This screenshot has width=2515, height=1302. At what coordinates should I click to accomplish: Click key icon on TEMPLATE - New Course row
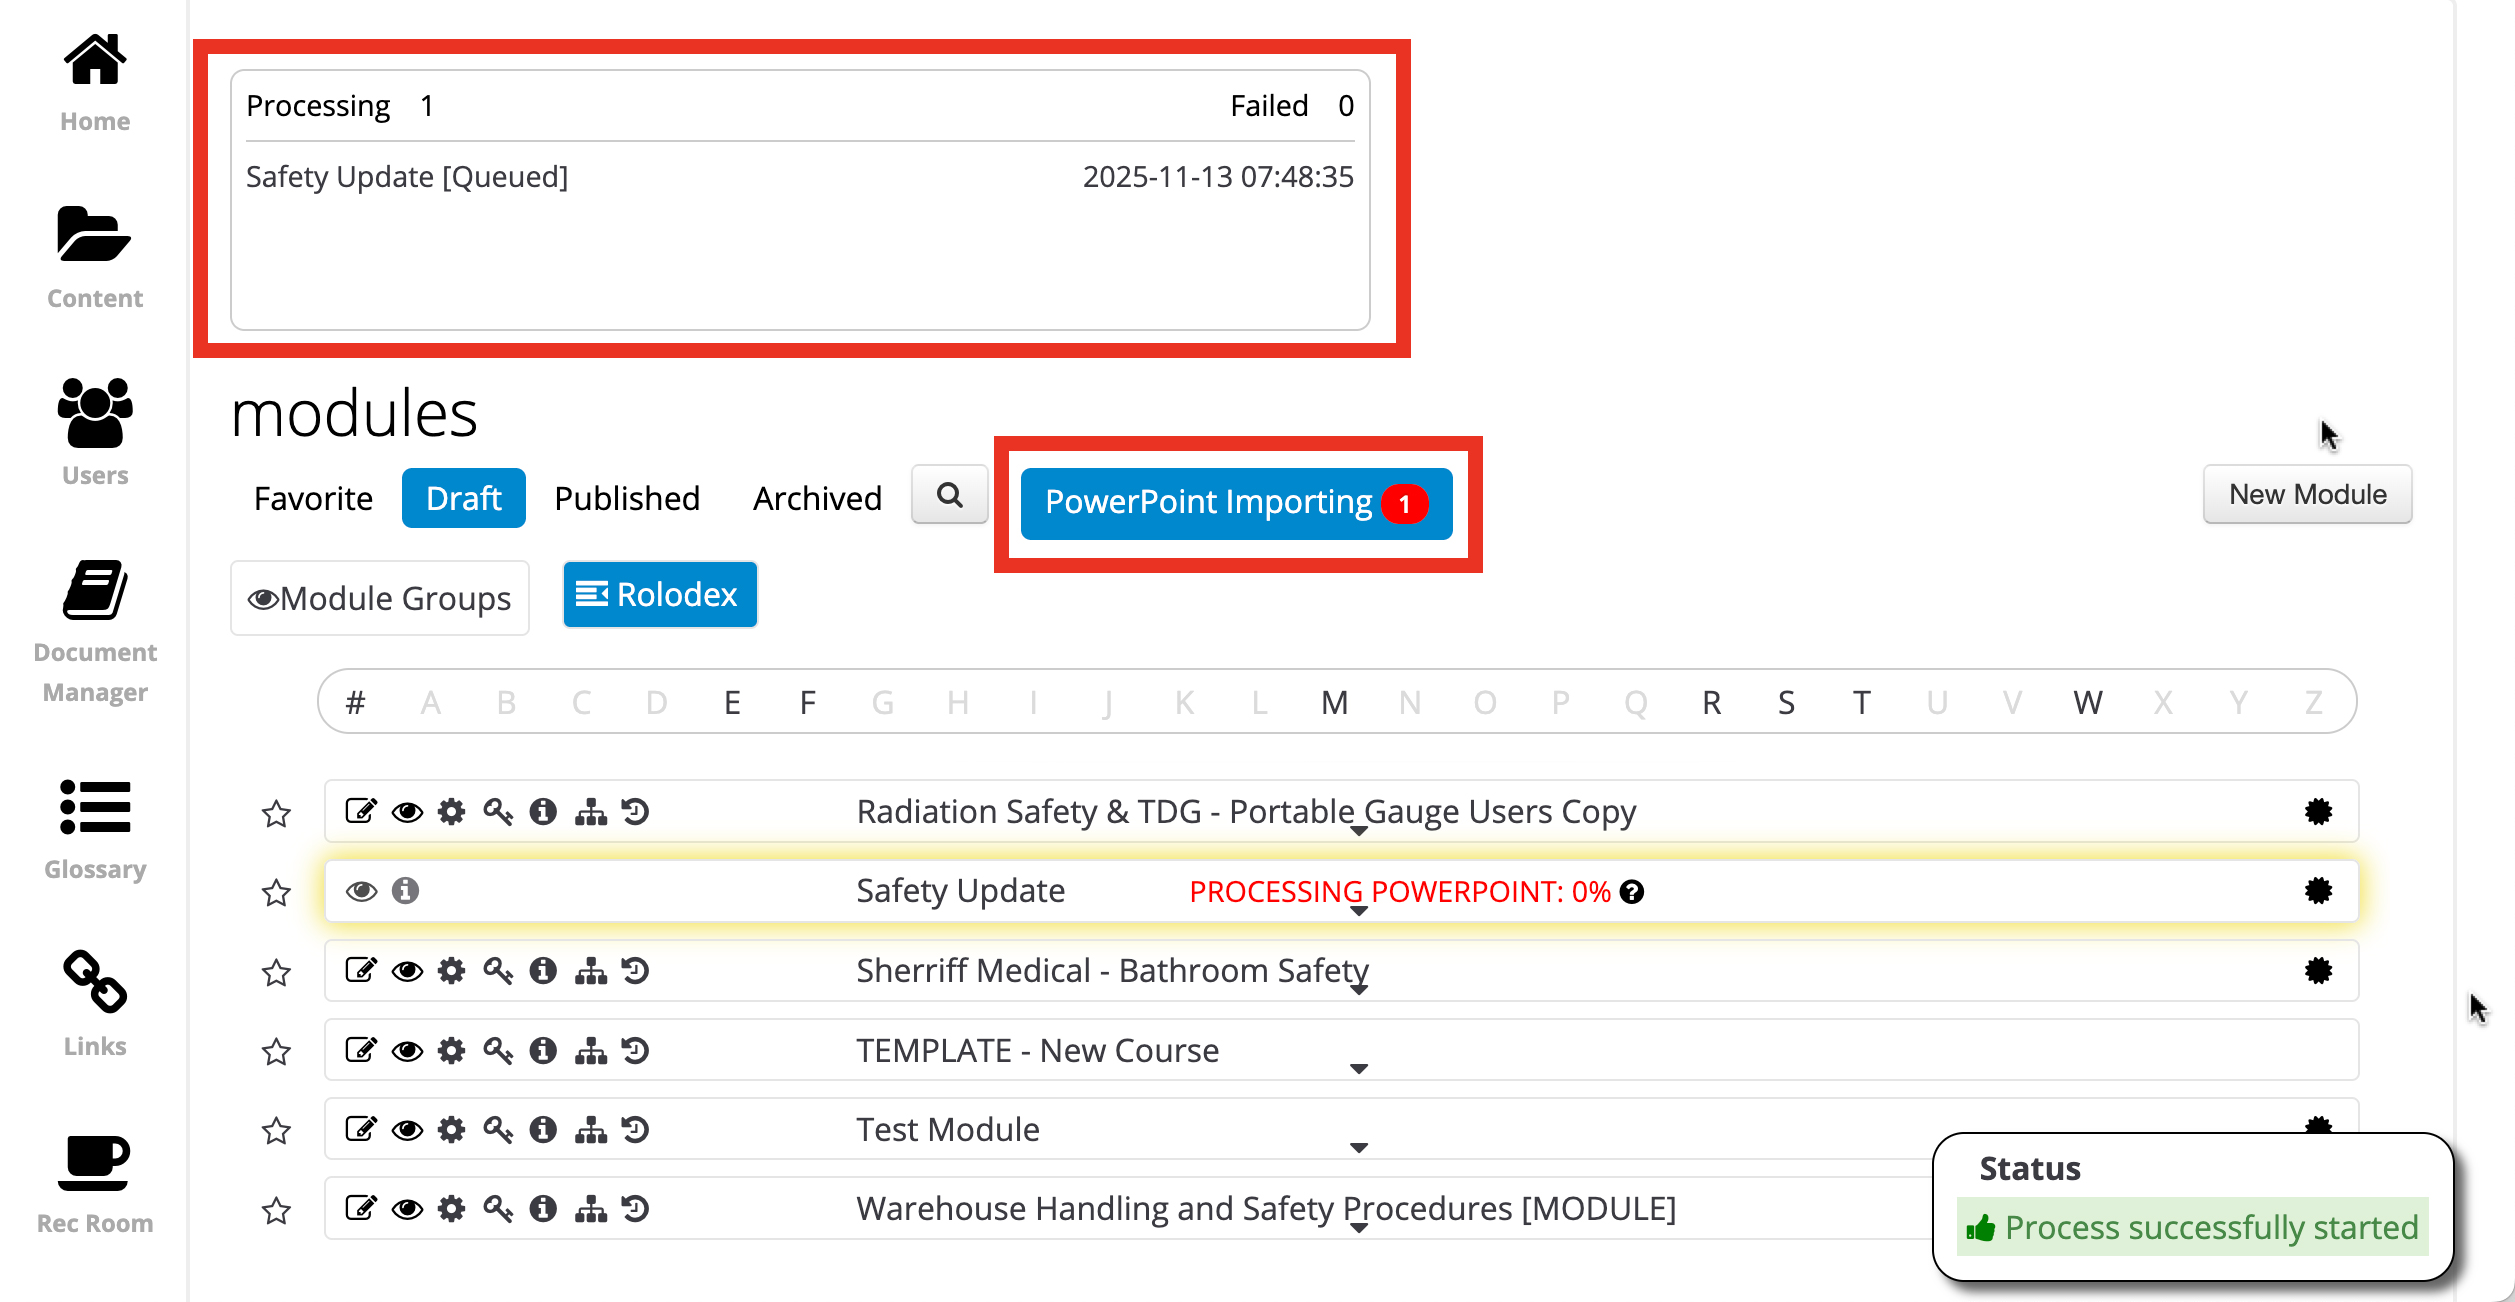pyautogui.click(x=498, y=1051)
